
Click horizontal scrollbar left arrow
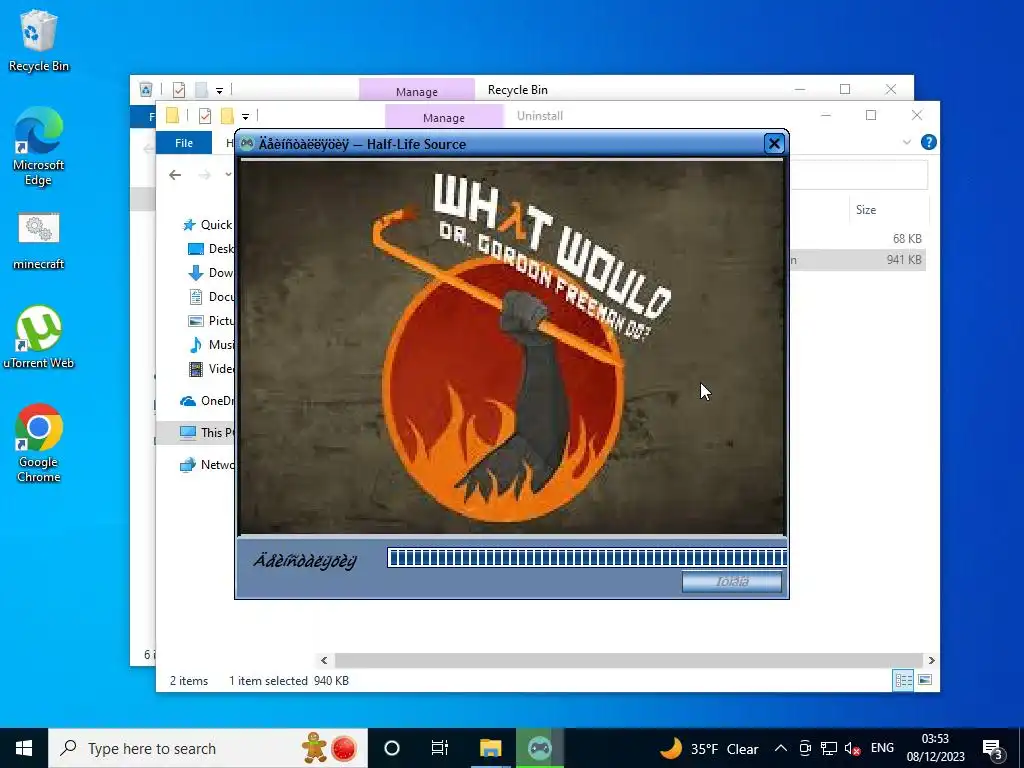pos(324,660)
